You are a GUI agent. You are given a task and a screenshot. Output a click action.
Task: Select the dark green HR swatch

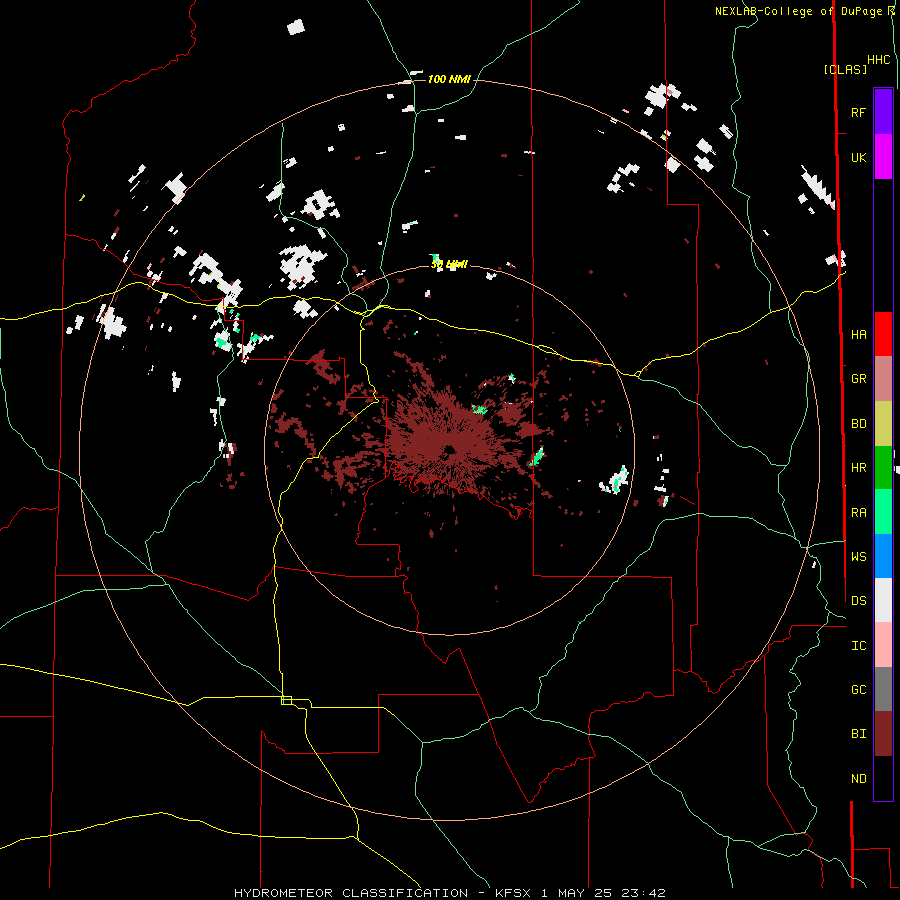(x=883, y=468)
